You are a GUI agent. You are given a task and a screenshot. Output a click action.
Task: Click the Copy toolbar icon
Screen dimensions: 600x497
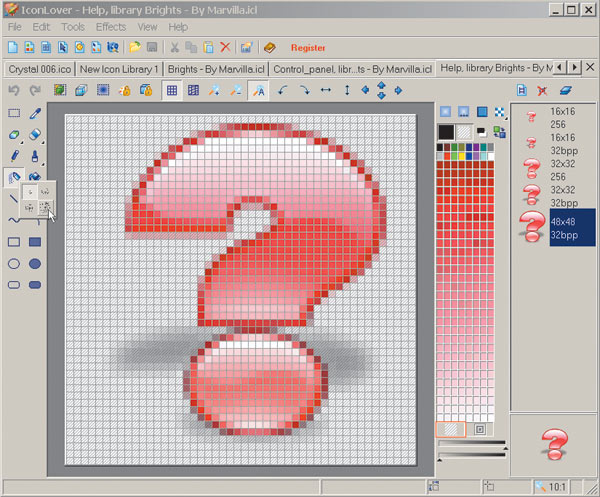click(x=191, y=47)
